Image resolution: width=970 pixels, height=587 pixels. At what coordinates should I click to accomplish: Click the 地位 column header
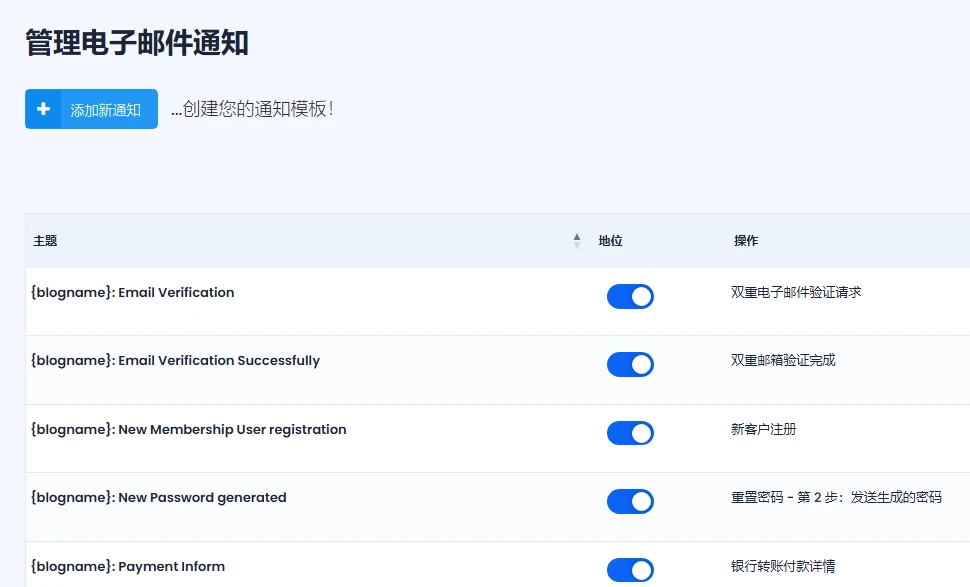[x=611, y=240]
